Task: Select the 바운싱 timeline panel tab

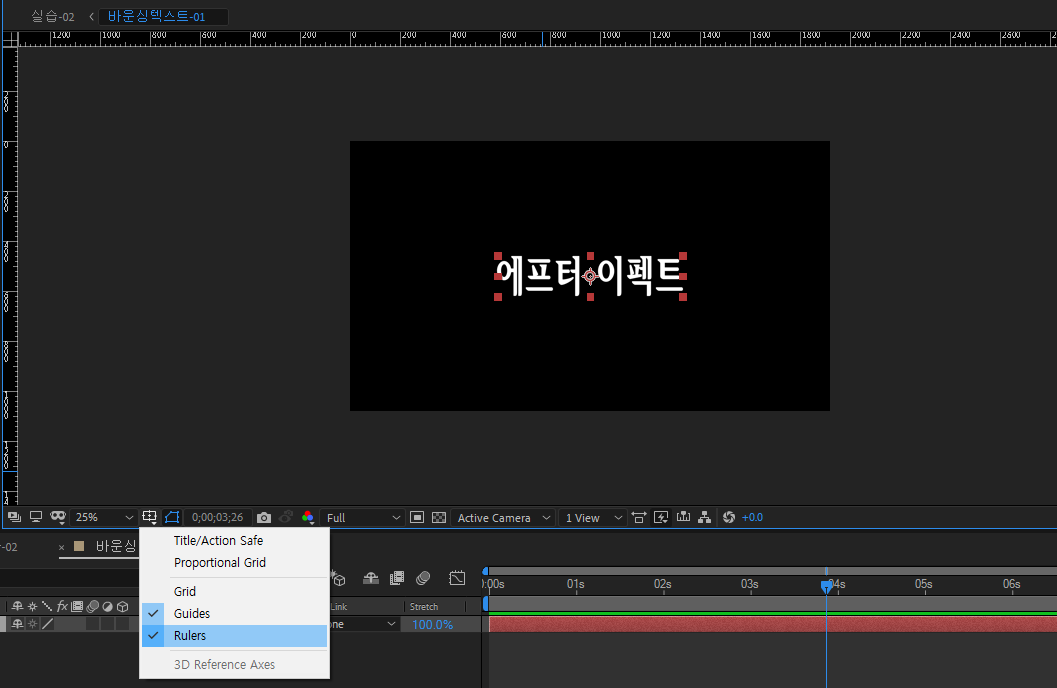Action: click(x=116, y=546)
